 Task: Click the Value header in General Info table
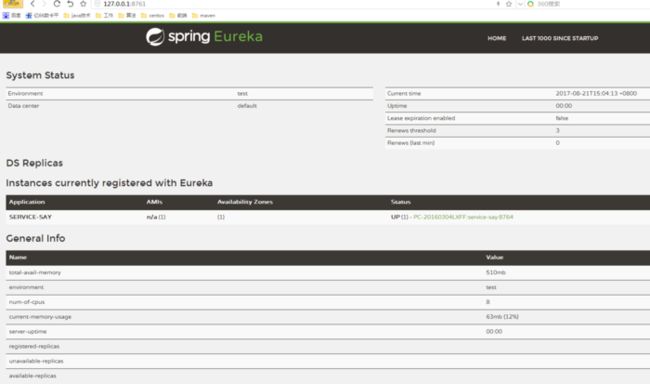tap(495, 258)
